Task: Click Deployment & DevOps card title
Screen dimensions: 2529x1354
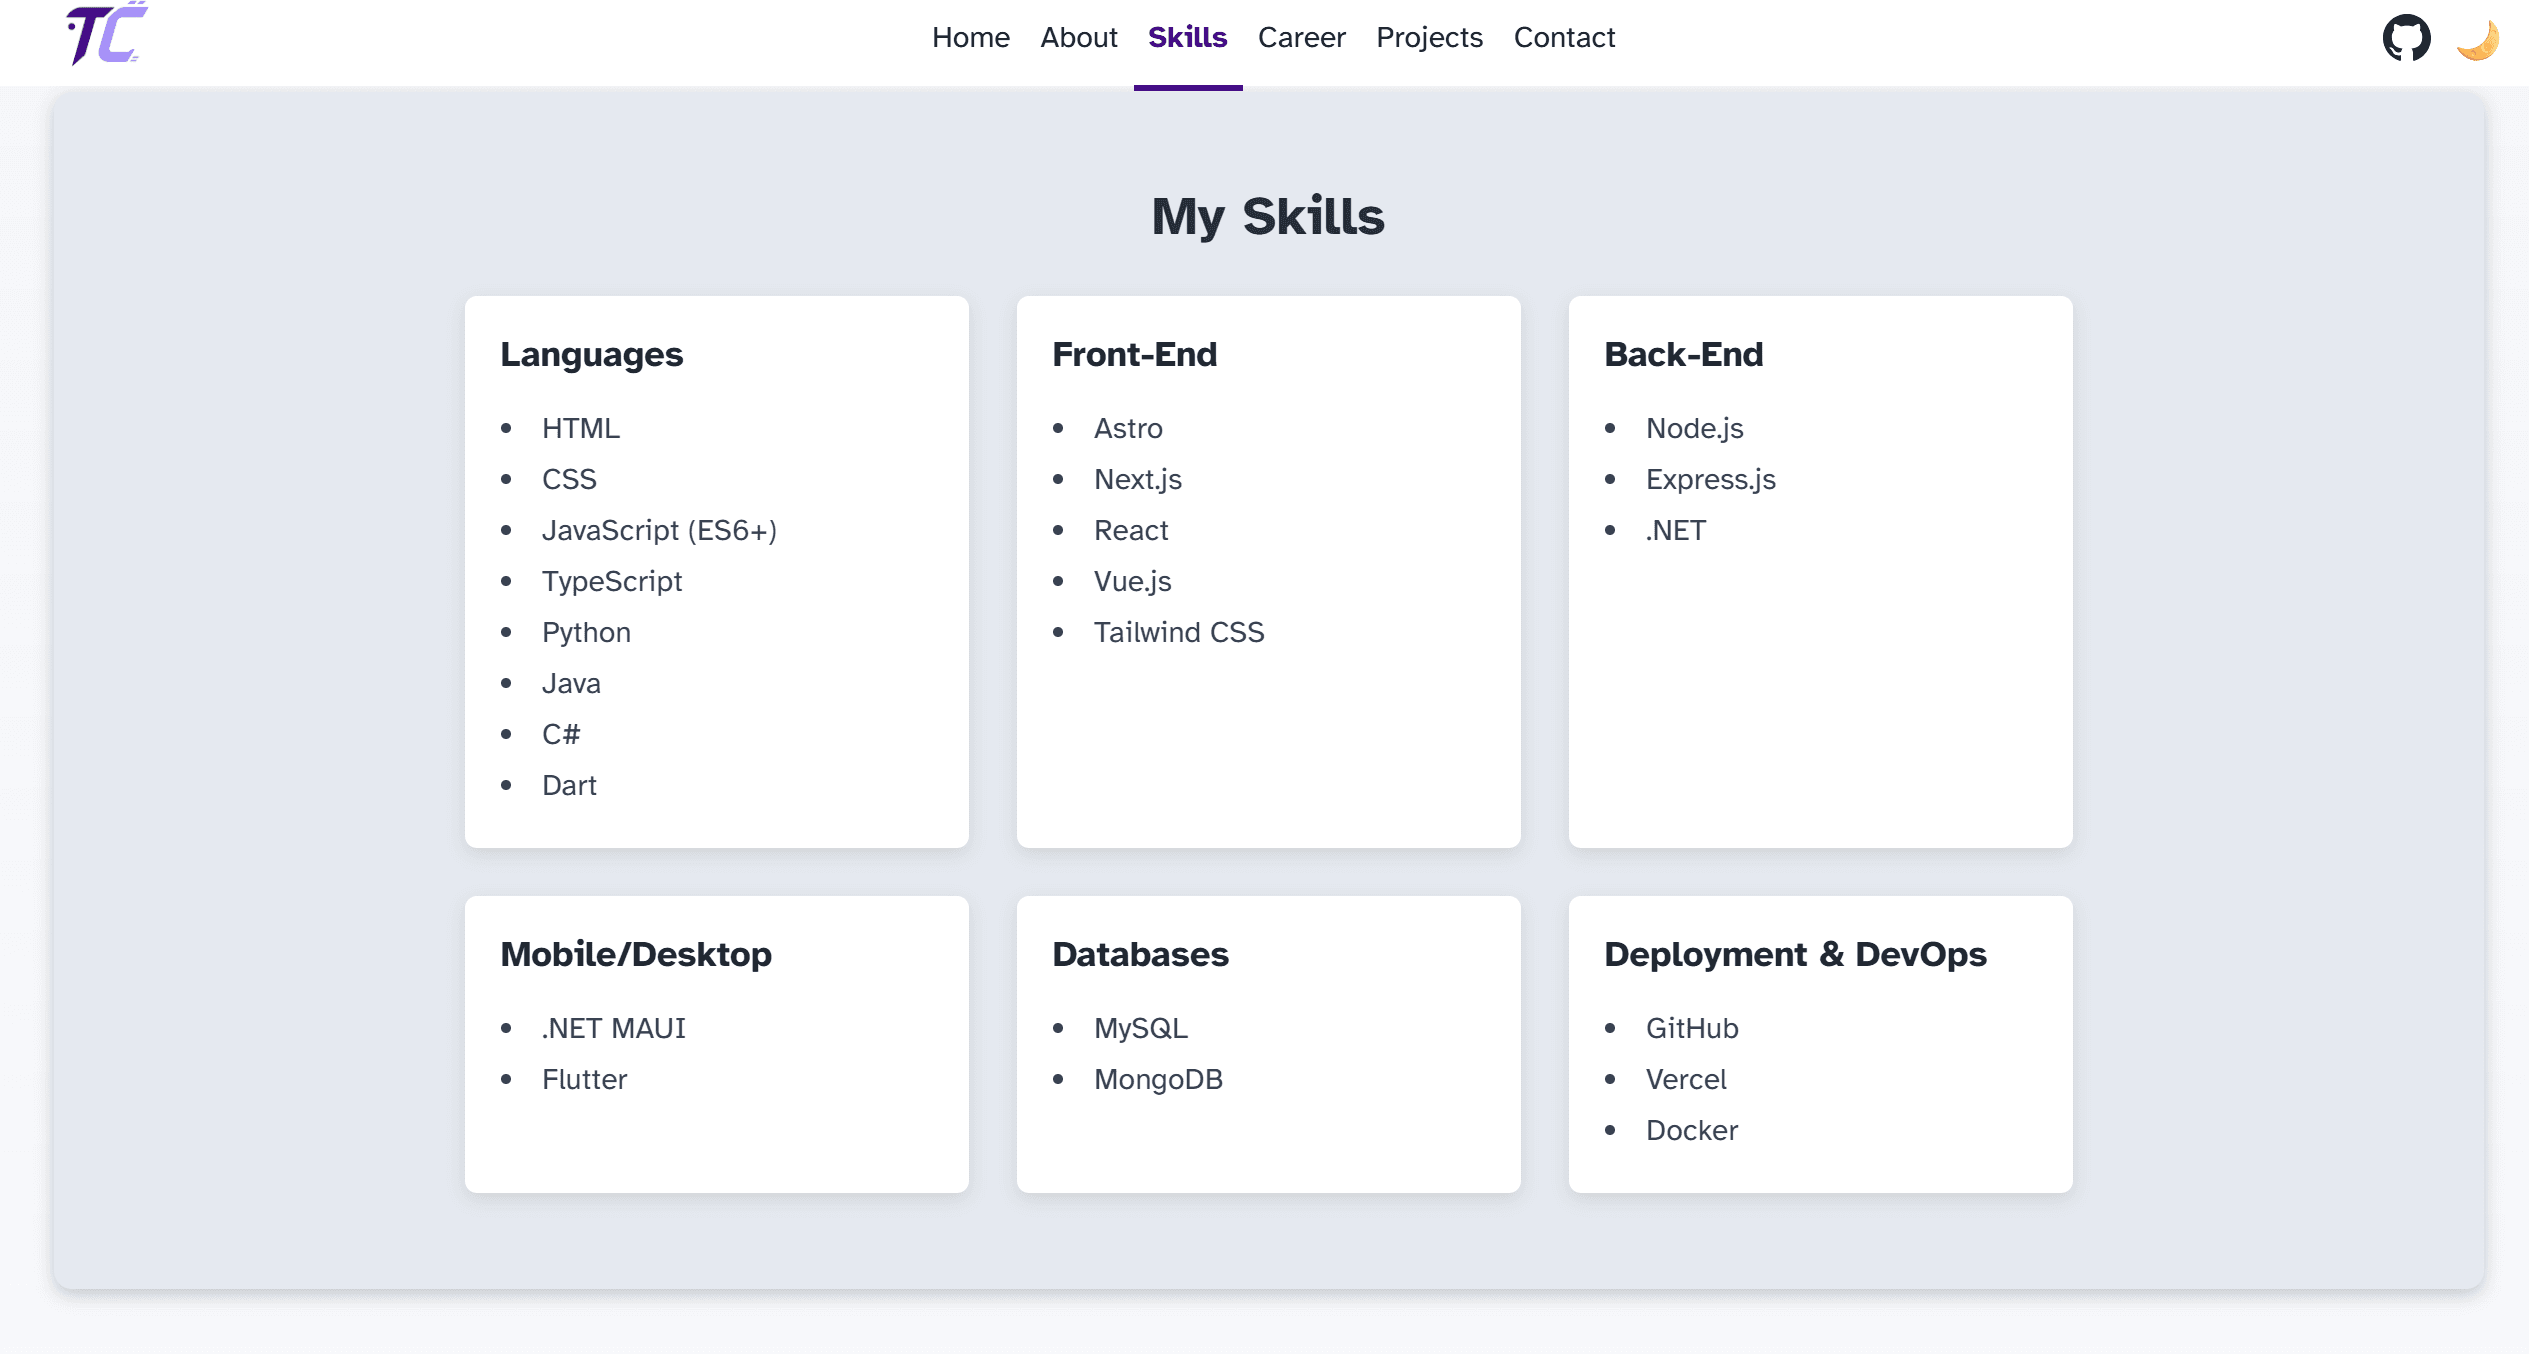Action: pos(1795,955)
